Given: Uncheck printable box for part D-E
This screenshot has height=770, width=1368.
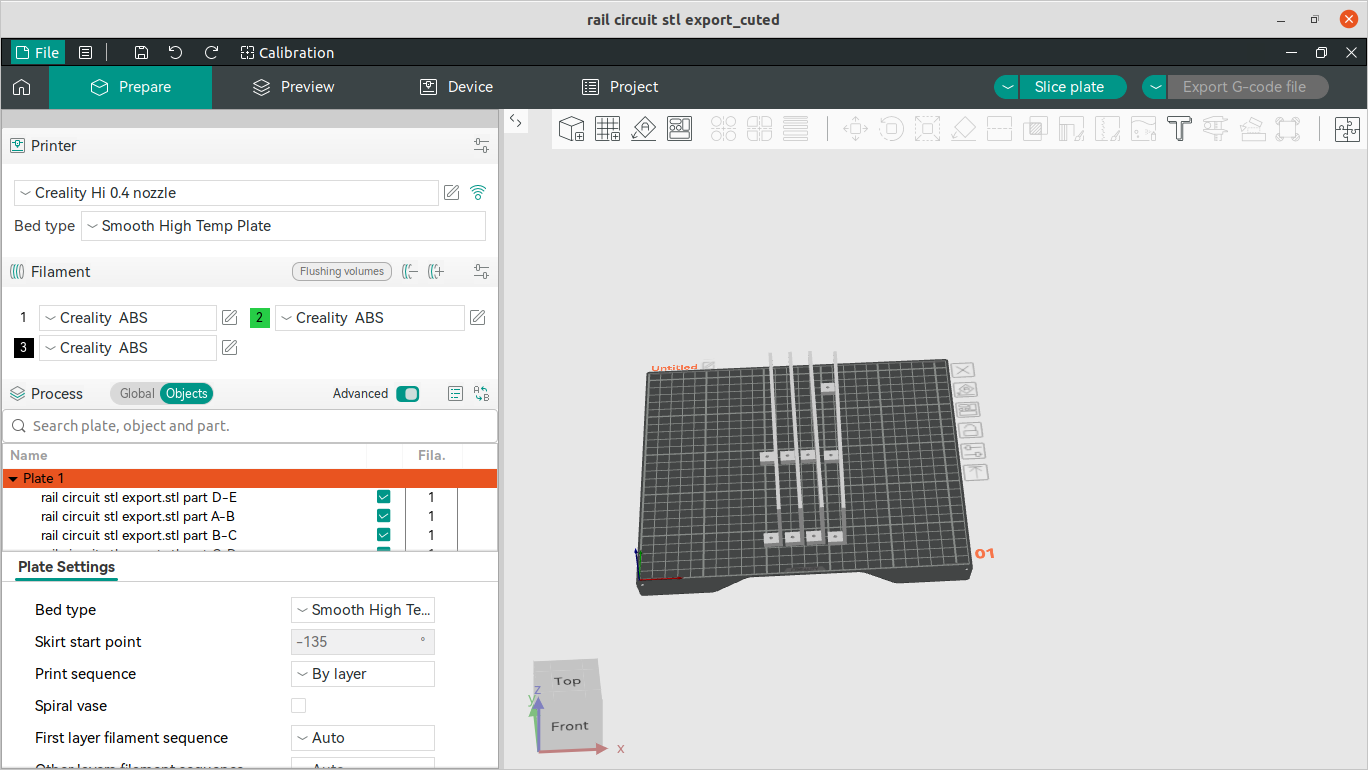Looking at the screenshot, I should [x=383, y=497].
